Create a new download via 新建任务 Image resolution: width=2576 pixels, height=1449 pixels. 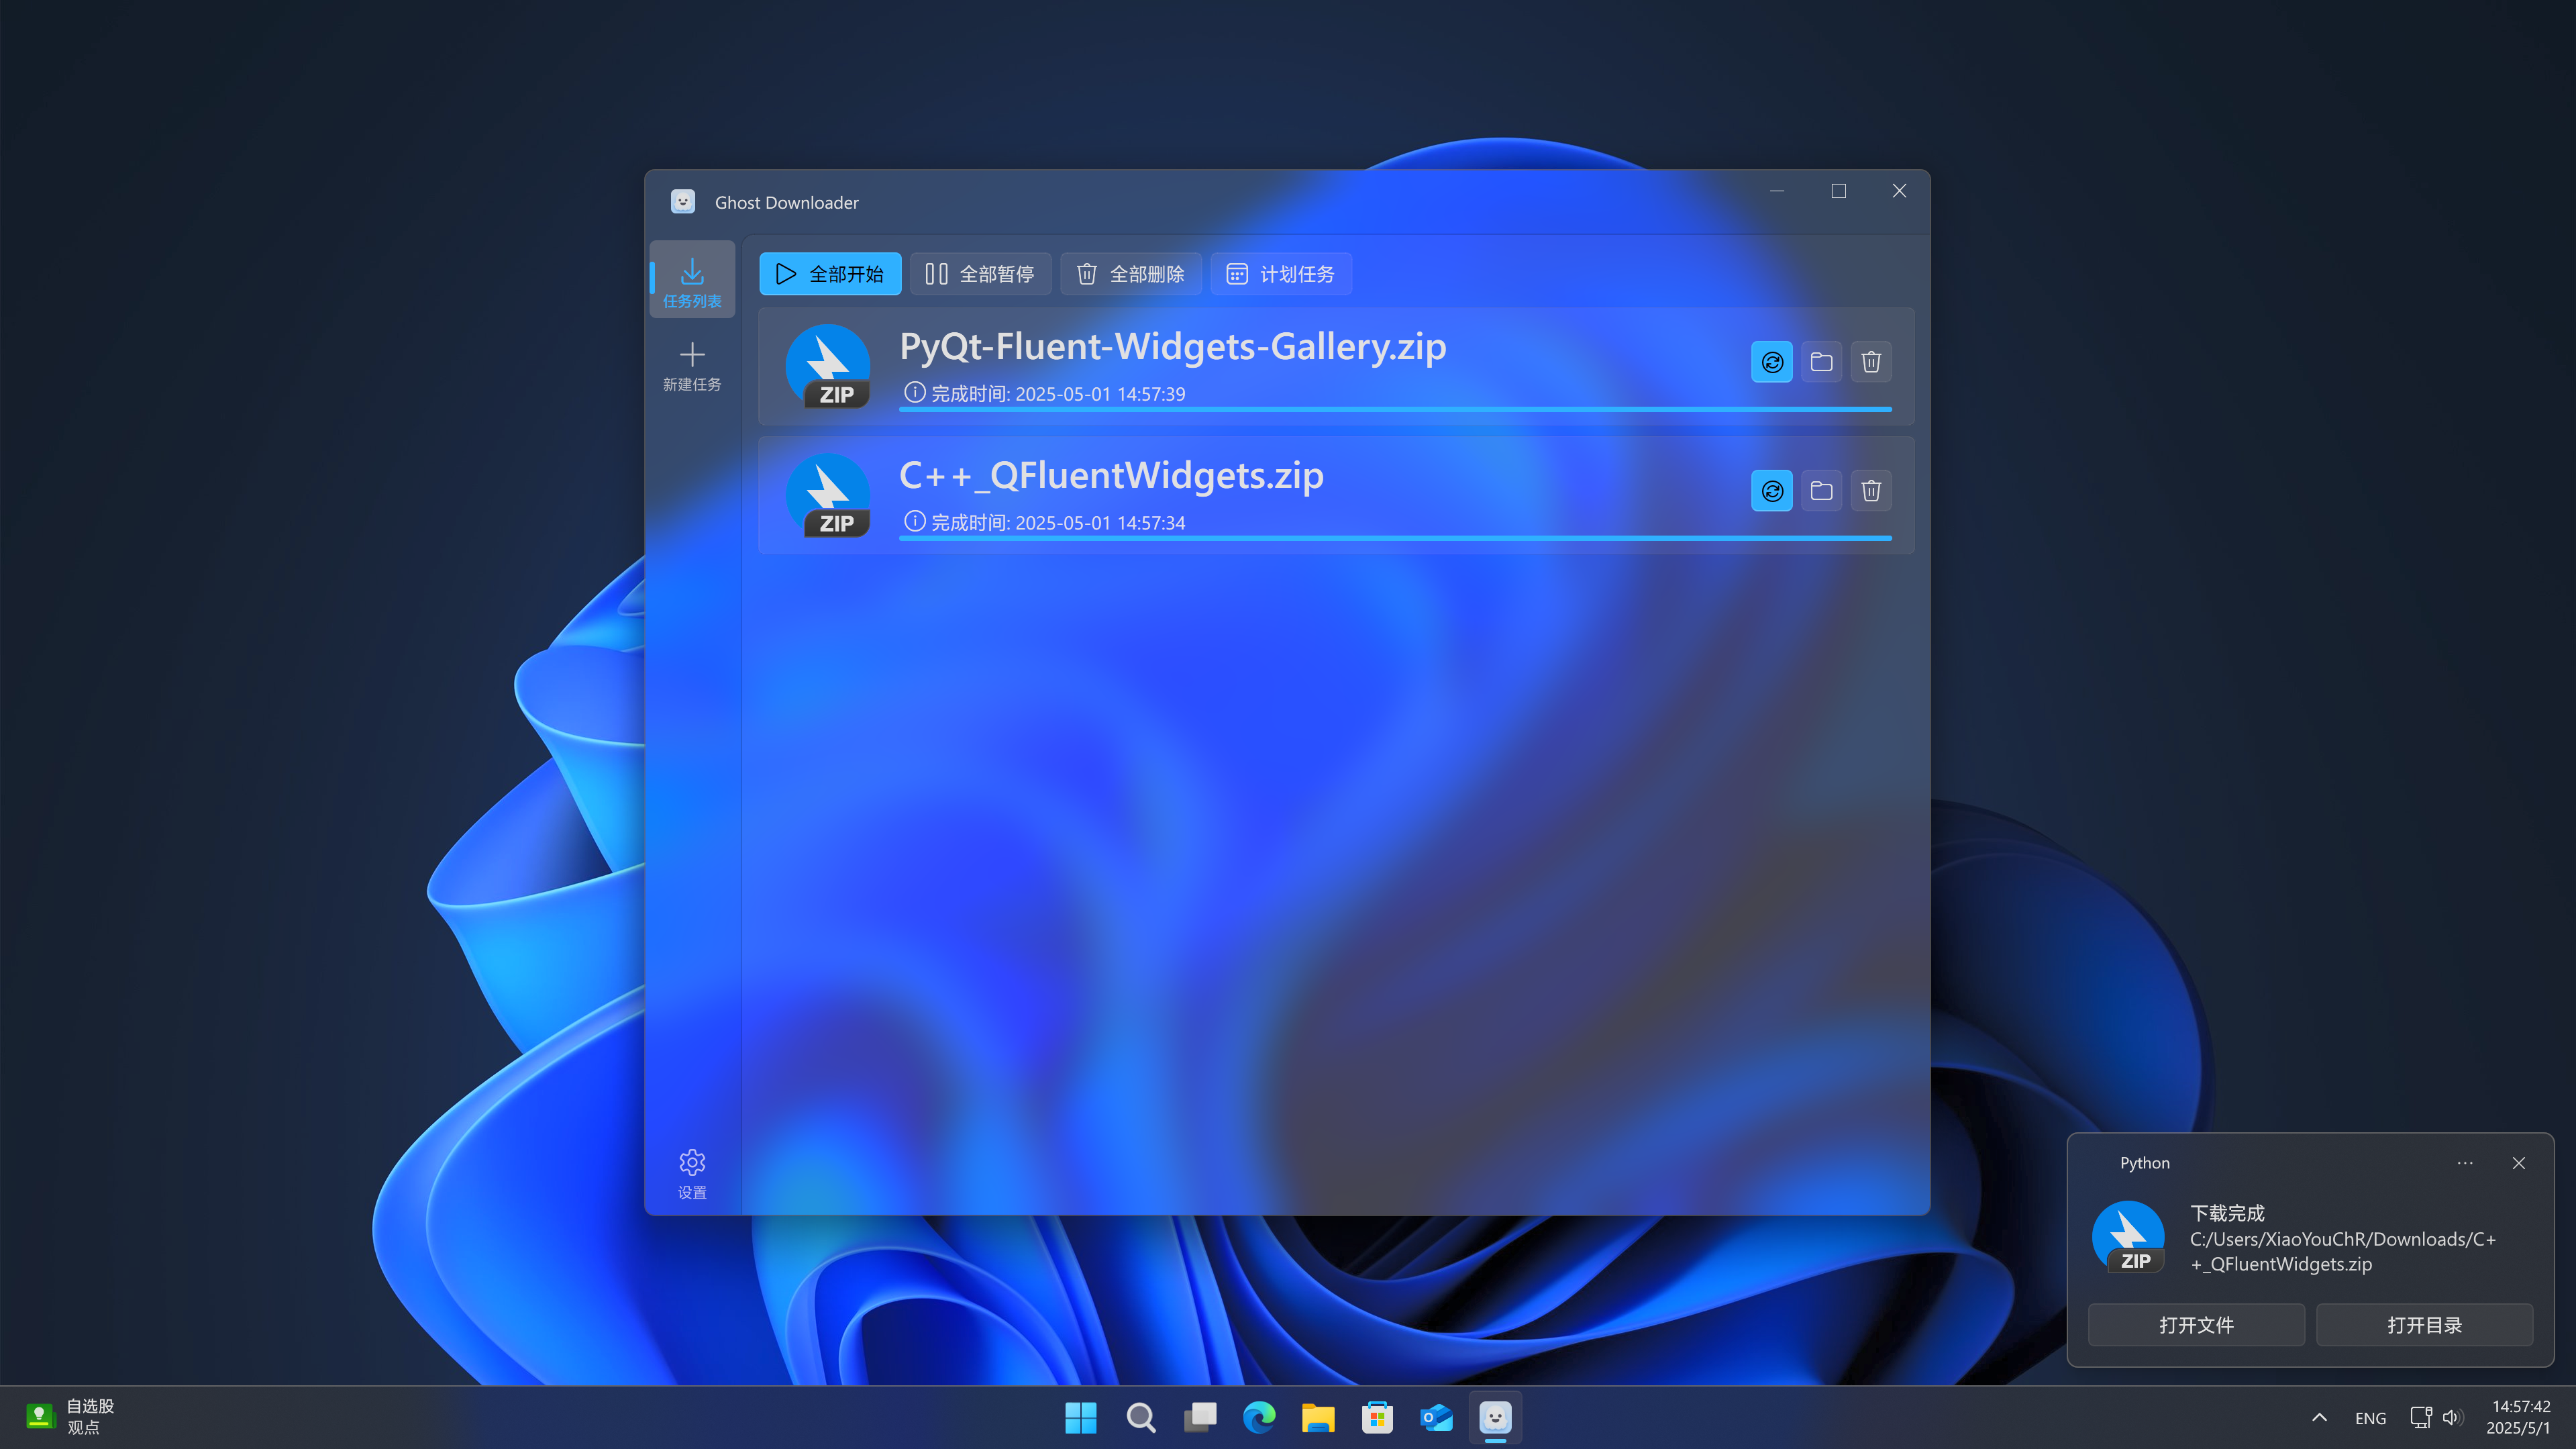pos(691,366)
